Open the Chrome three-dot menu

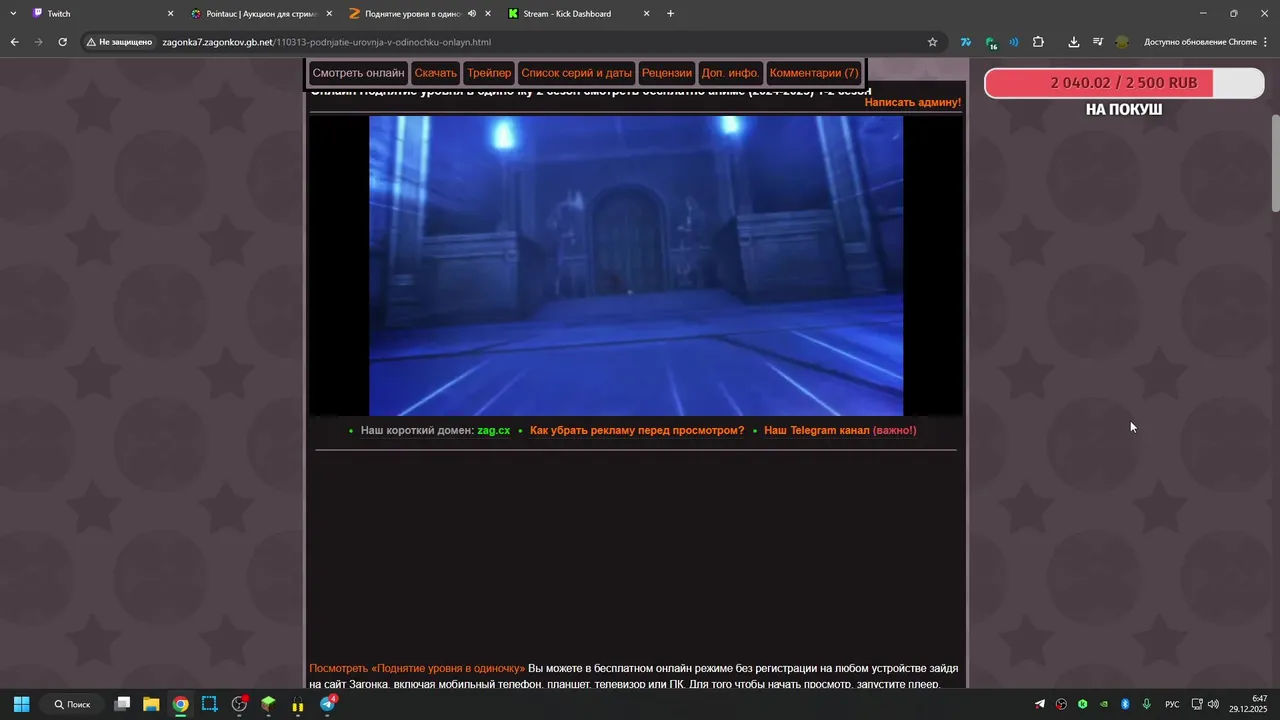pyautogui.click(x=1266, y=42)
